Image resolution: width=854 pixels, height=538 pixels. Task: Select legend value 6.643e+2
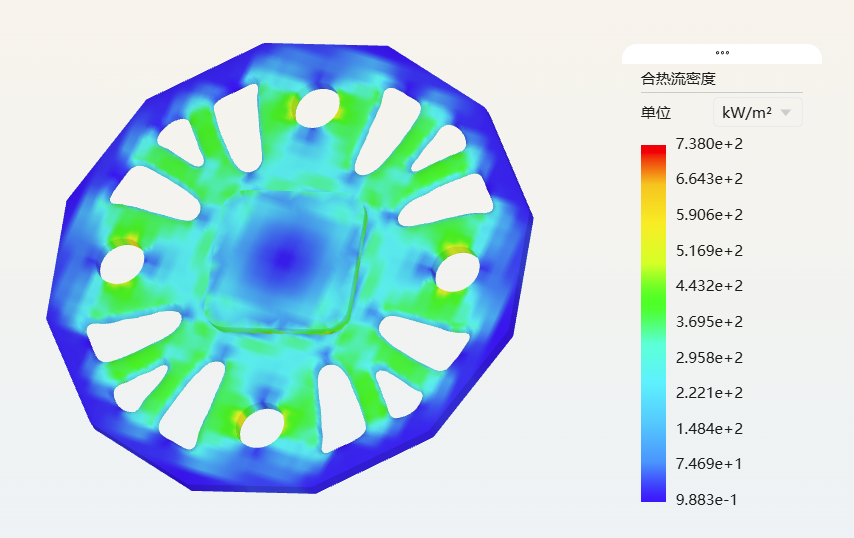tap(709, 179)
